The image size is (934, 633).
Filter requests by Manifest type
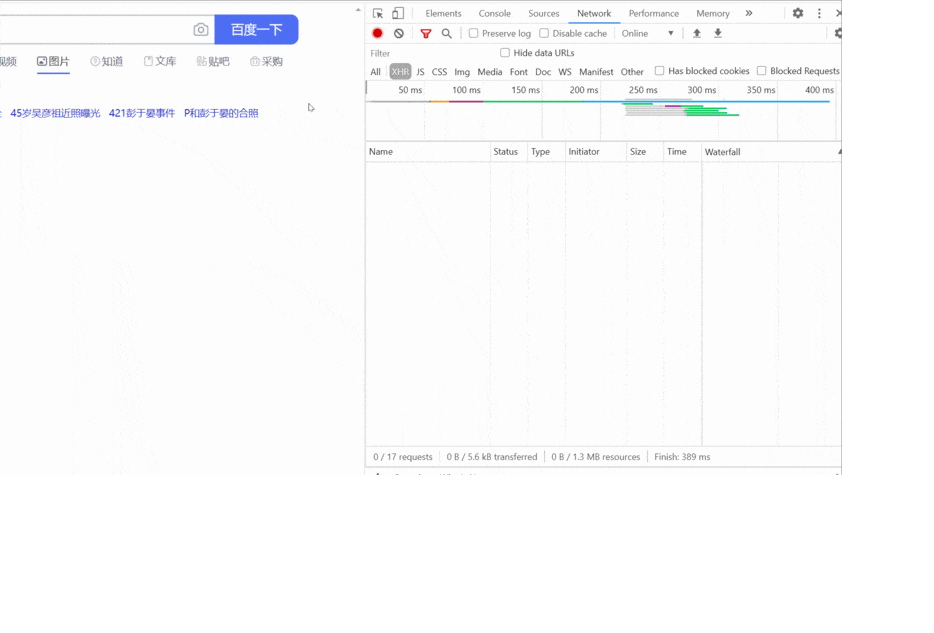pos(596,71)
